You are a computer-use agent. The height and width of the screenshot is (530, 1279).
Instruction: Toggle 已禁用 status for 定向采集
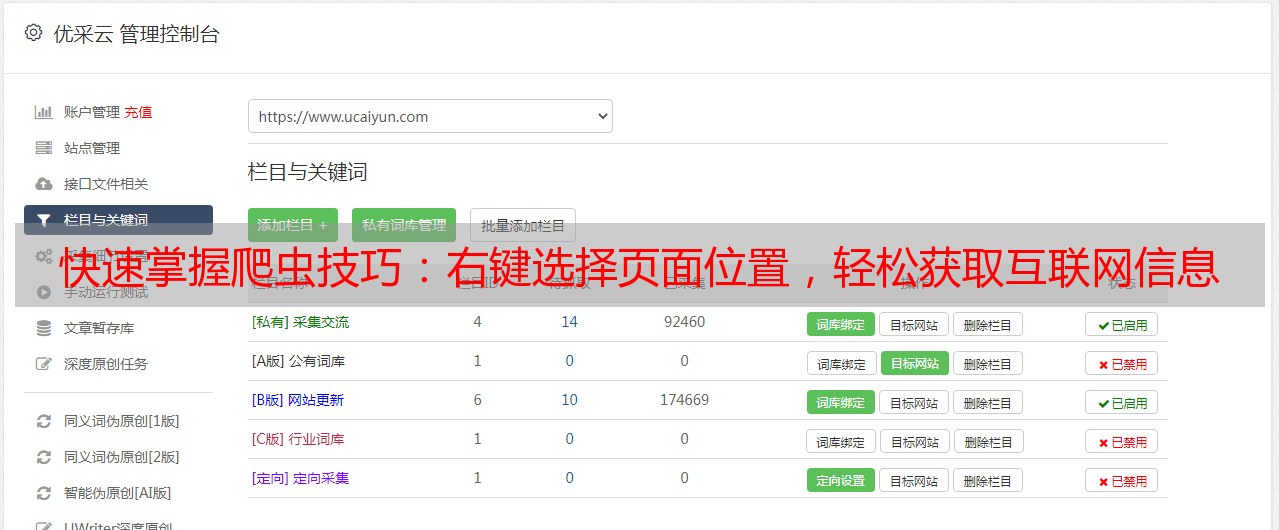click(x=1121, y=480)
